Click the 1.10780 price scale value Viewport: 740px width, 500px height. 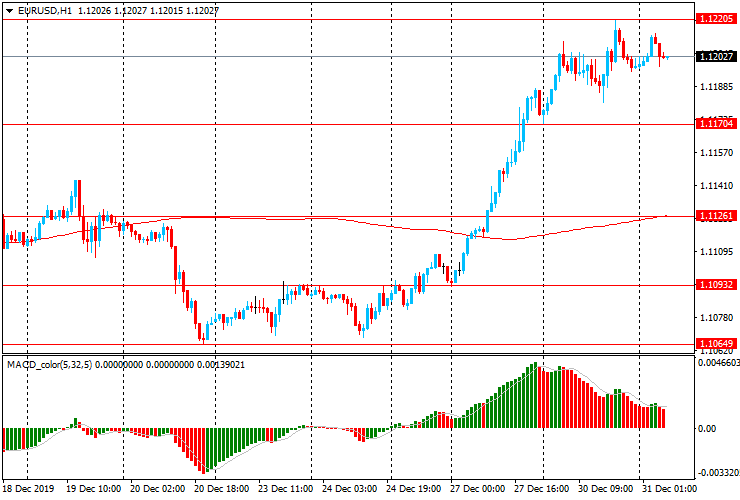716,318
